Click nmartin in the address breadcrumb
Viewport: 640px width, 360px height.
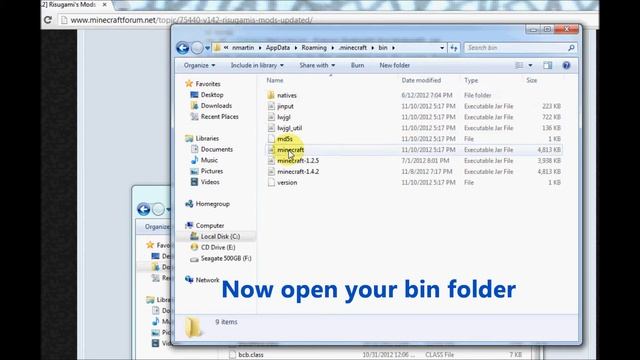(243, 48)
